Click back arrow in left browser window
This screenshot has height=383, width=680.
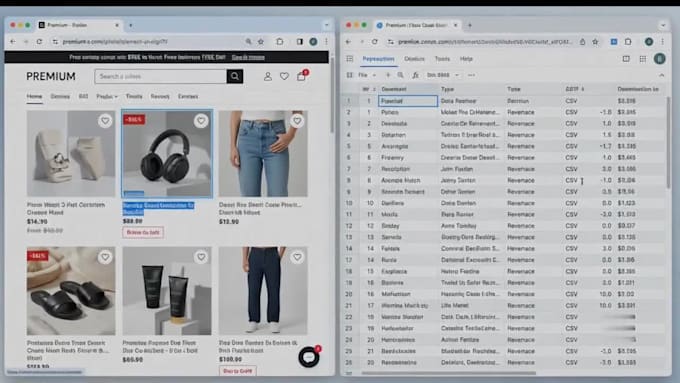point(13,42)
